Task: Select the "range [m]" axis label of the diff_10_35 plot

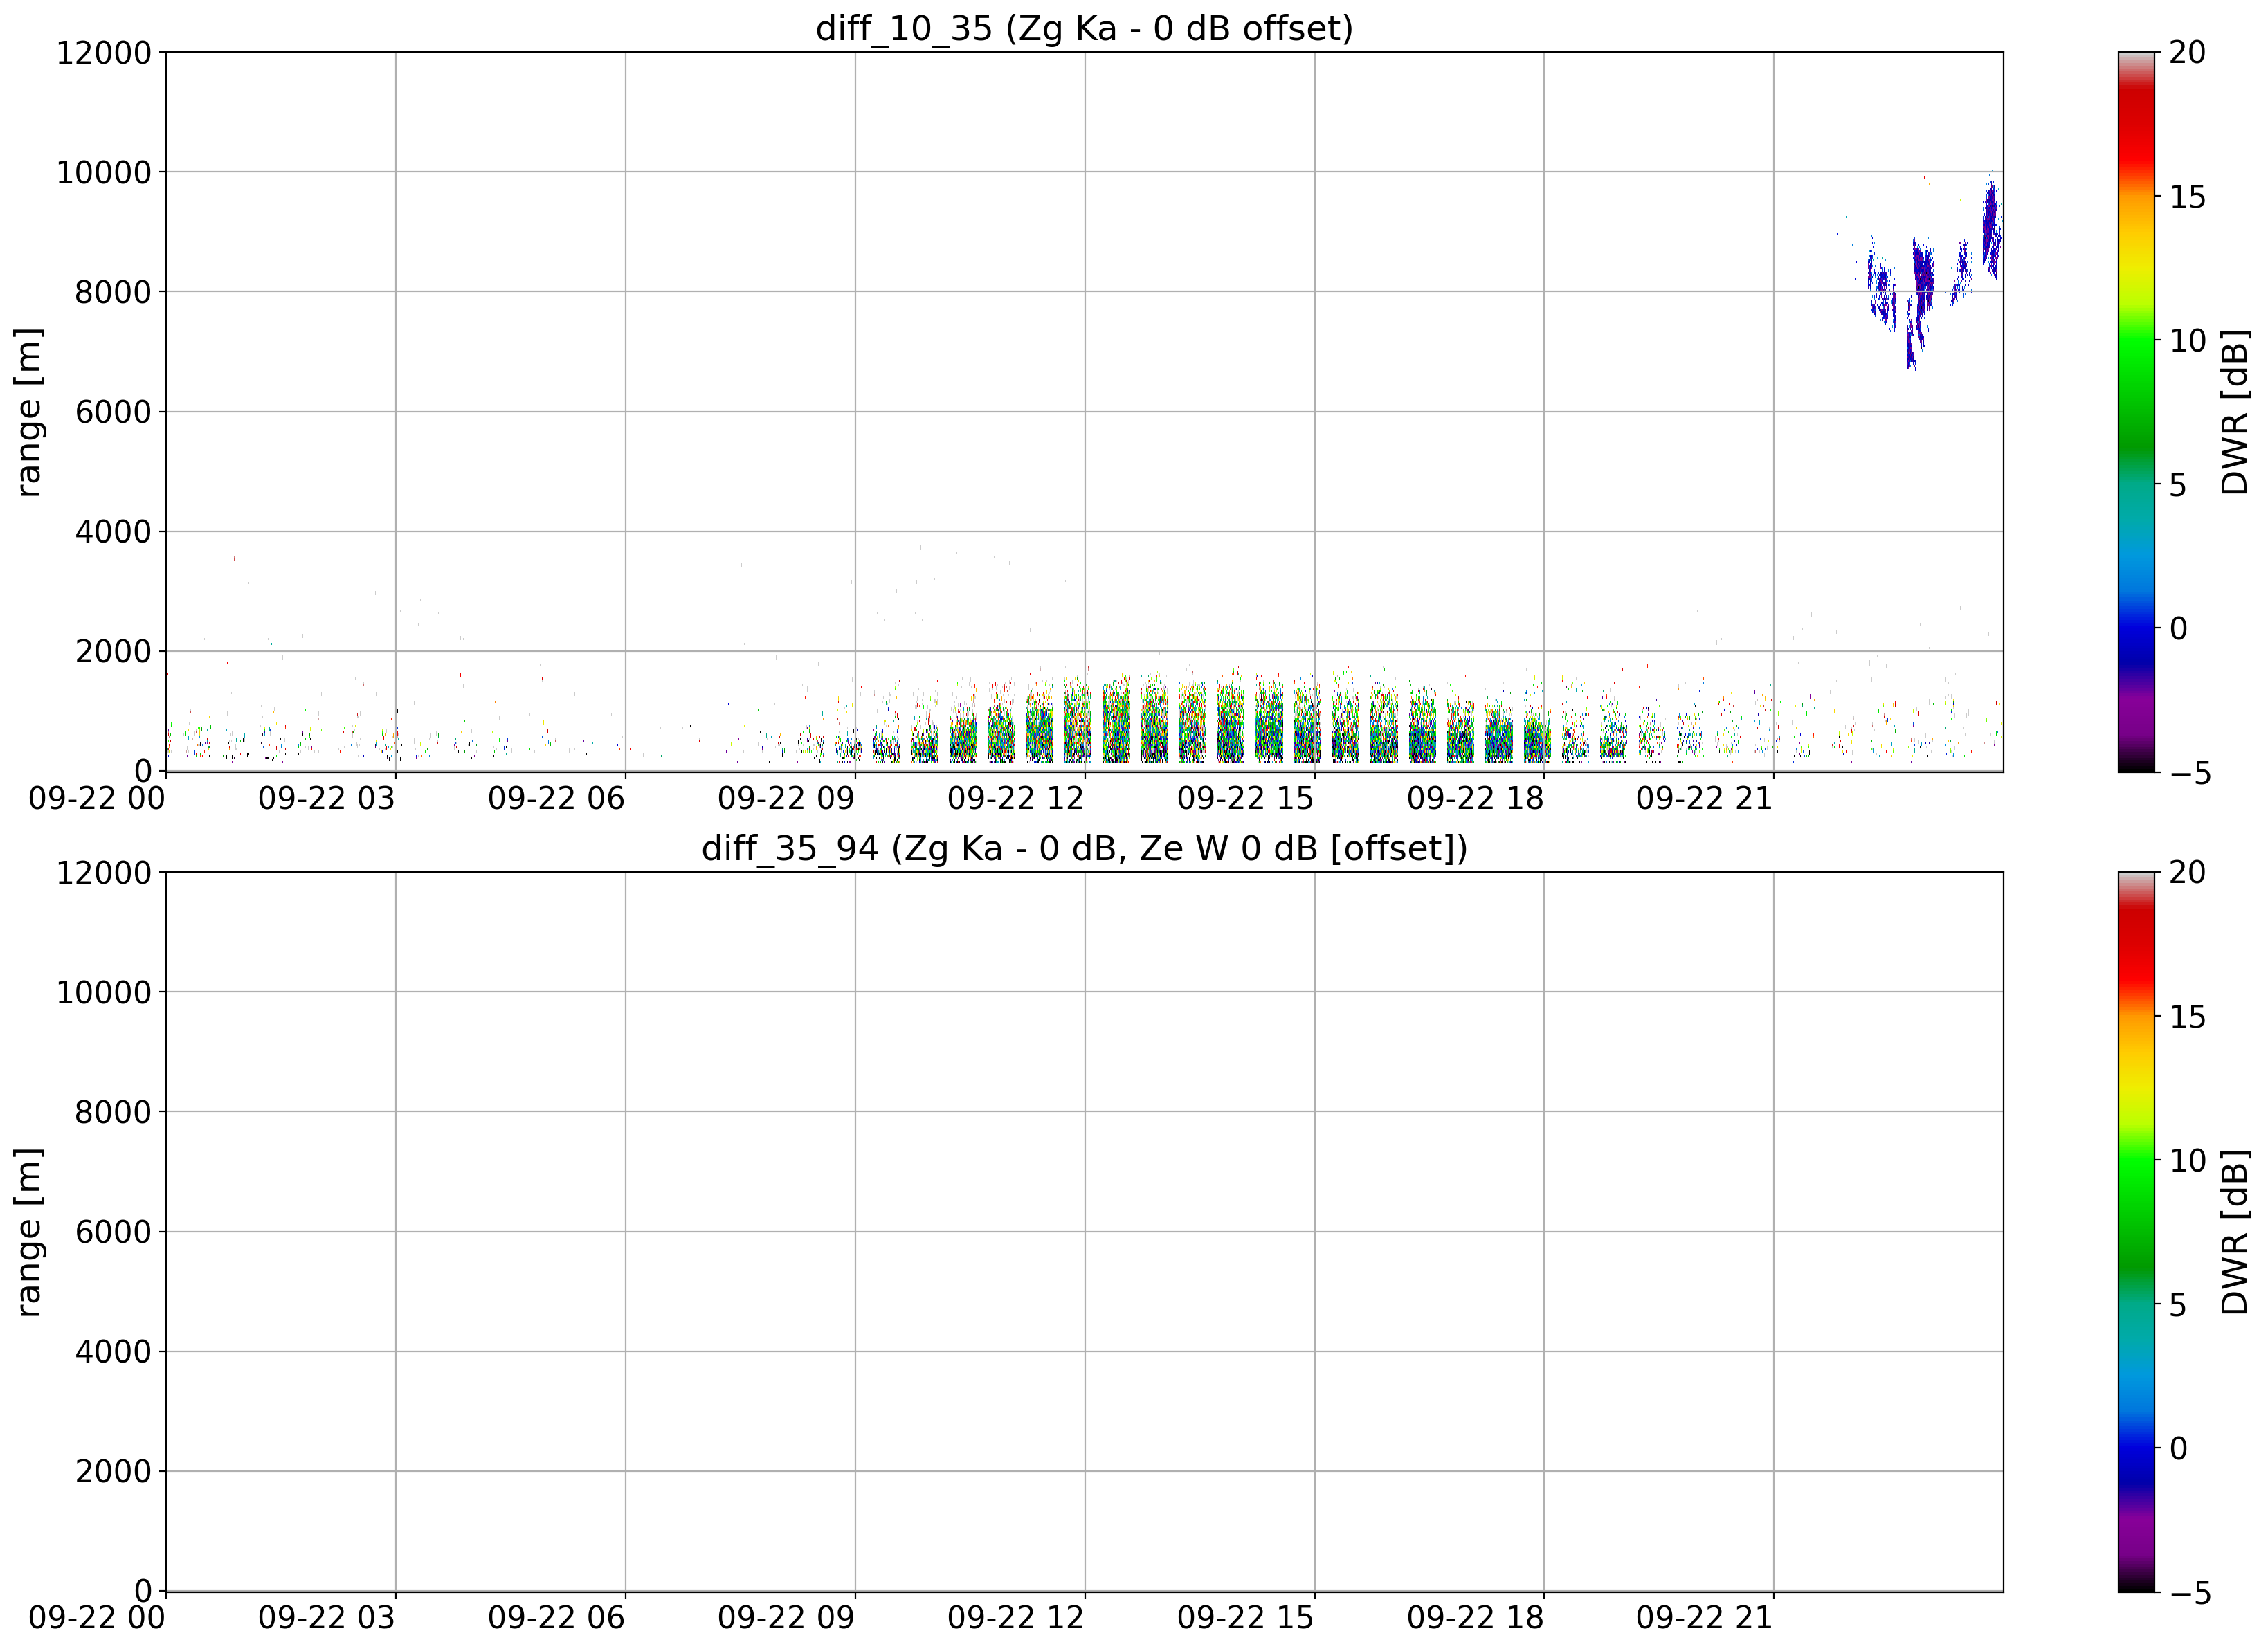Action: pyautogui.click(x=28, y=411)
